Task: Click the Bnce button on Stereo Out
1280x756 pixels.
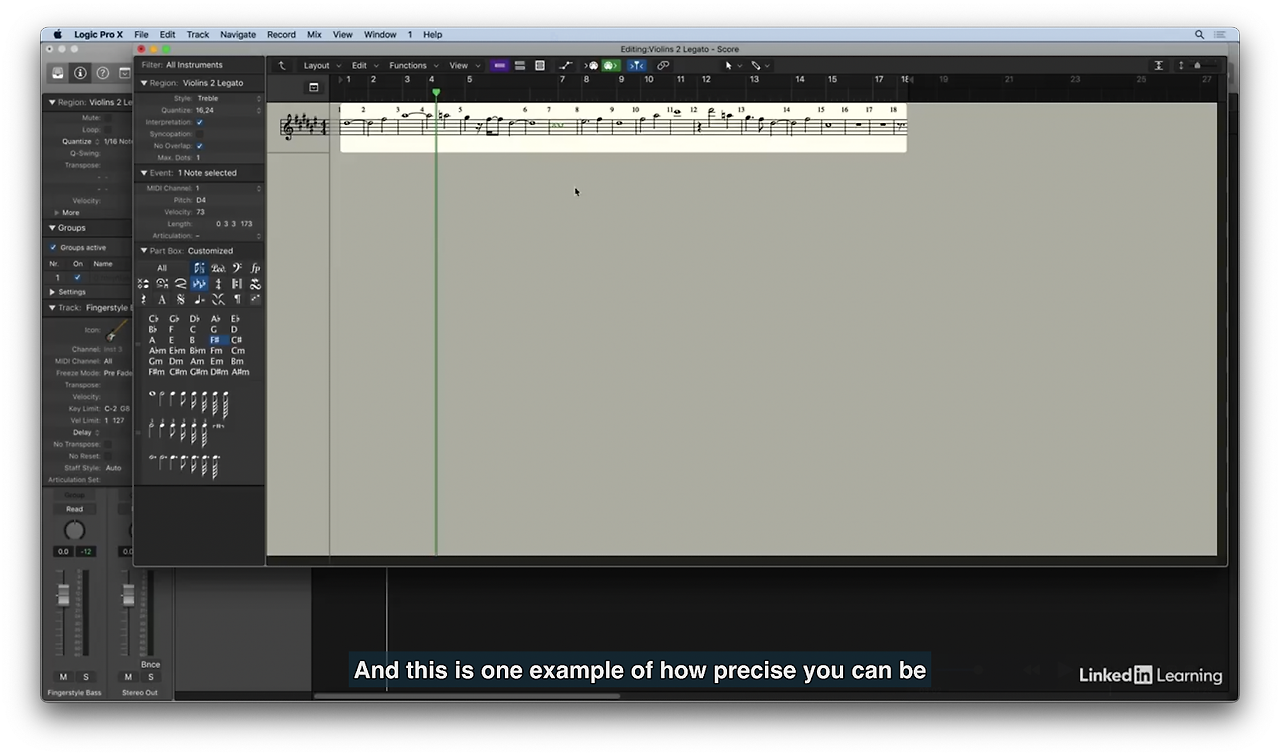Action: 150,664
